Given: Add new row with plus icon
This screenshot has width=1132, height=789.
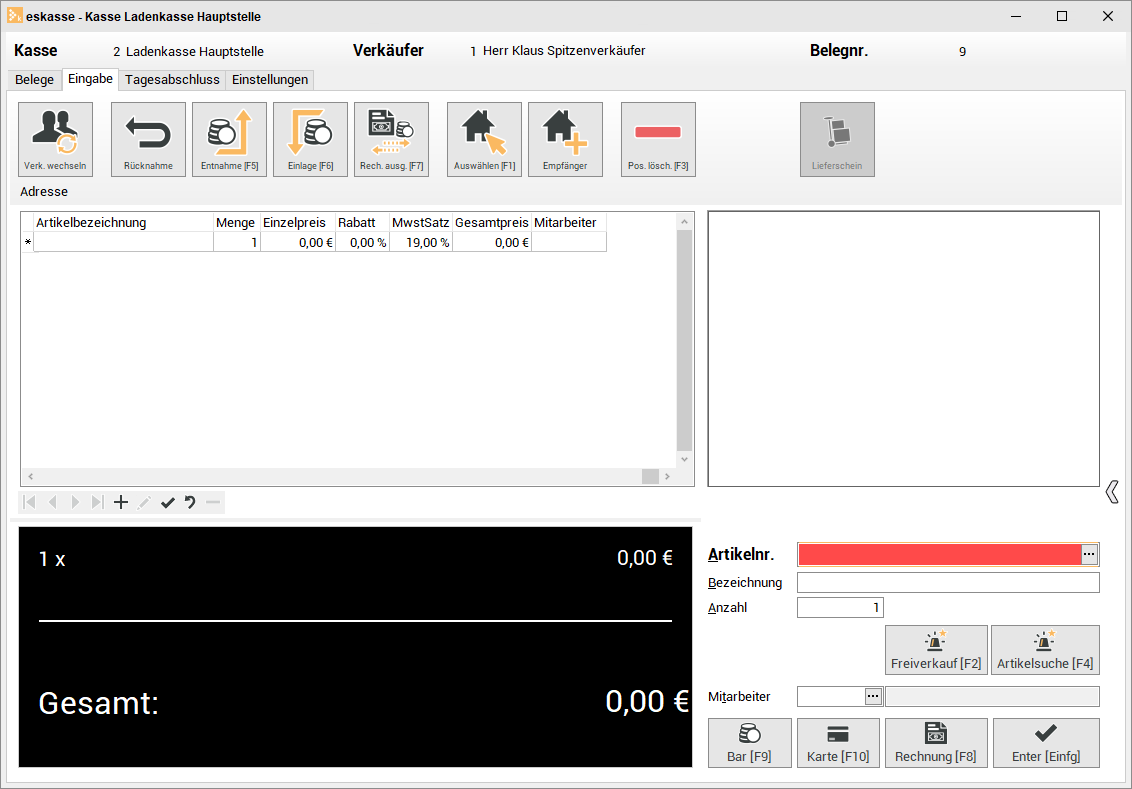Looking at the screenshot, I should tap(121, 502).
